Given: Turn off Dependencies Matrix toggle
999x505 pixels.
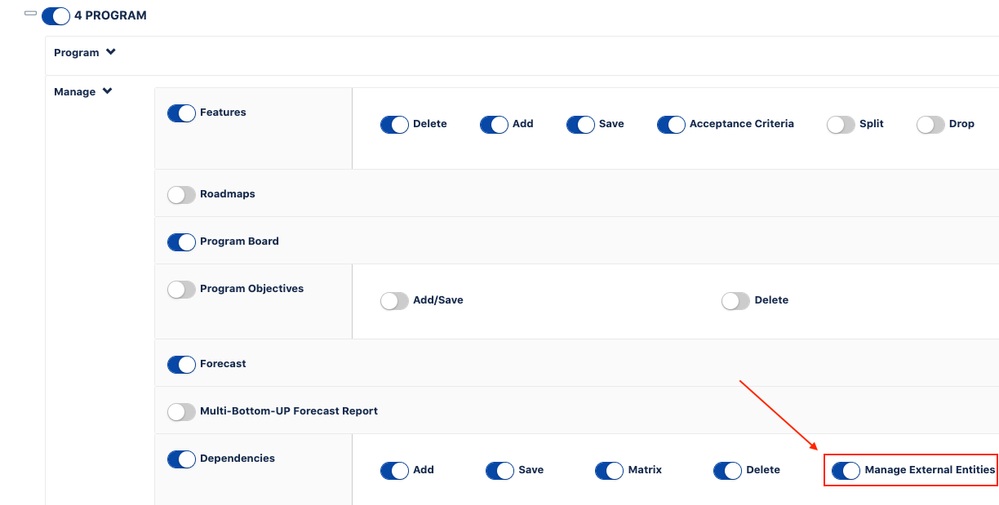Looking at the screenshot, I should [609, 471].
